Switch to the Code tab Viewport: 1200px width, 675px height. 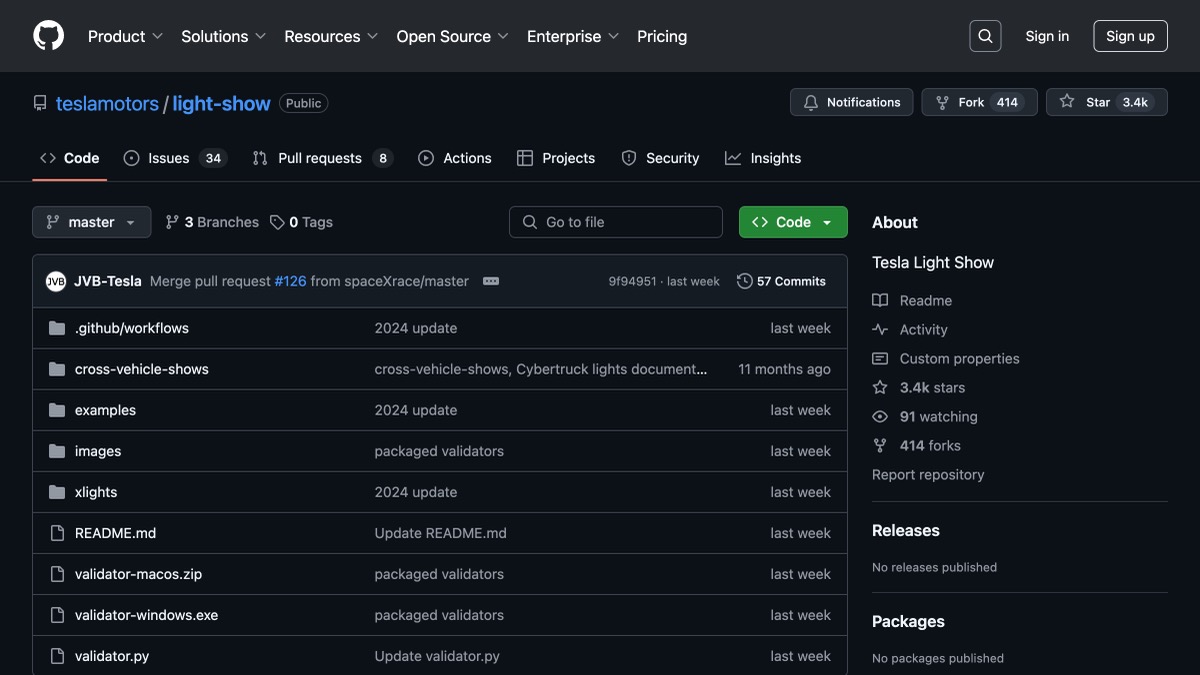coord(70,158)
